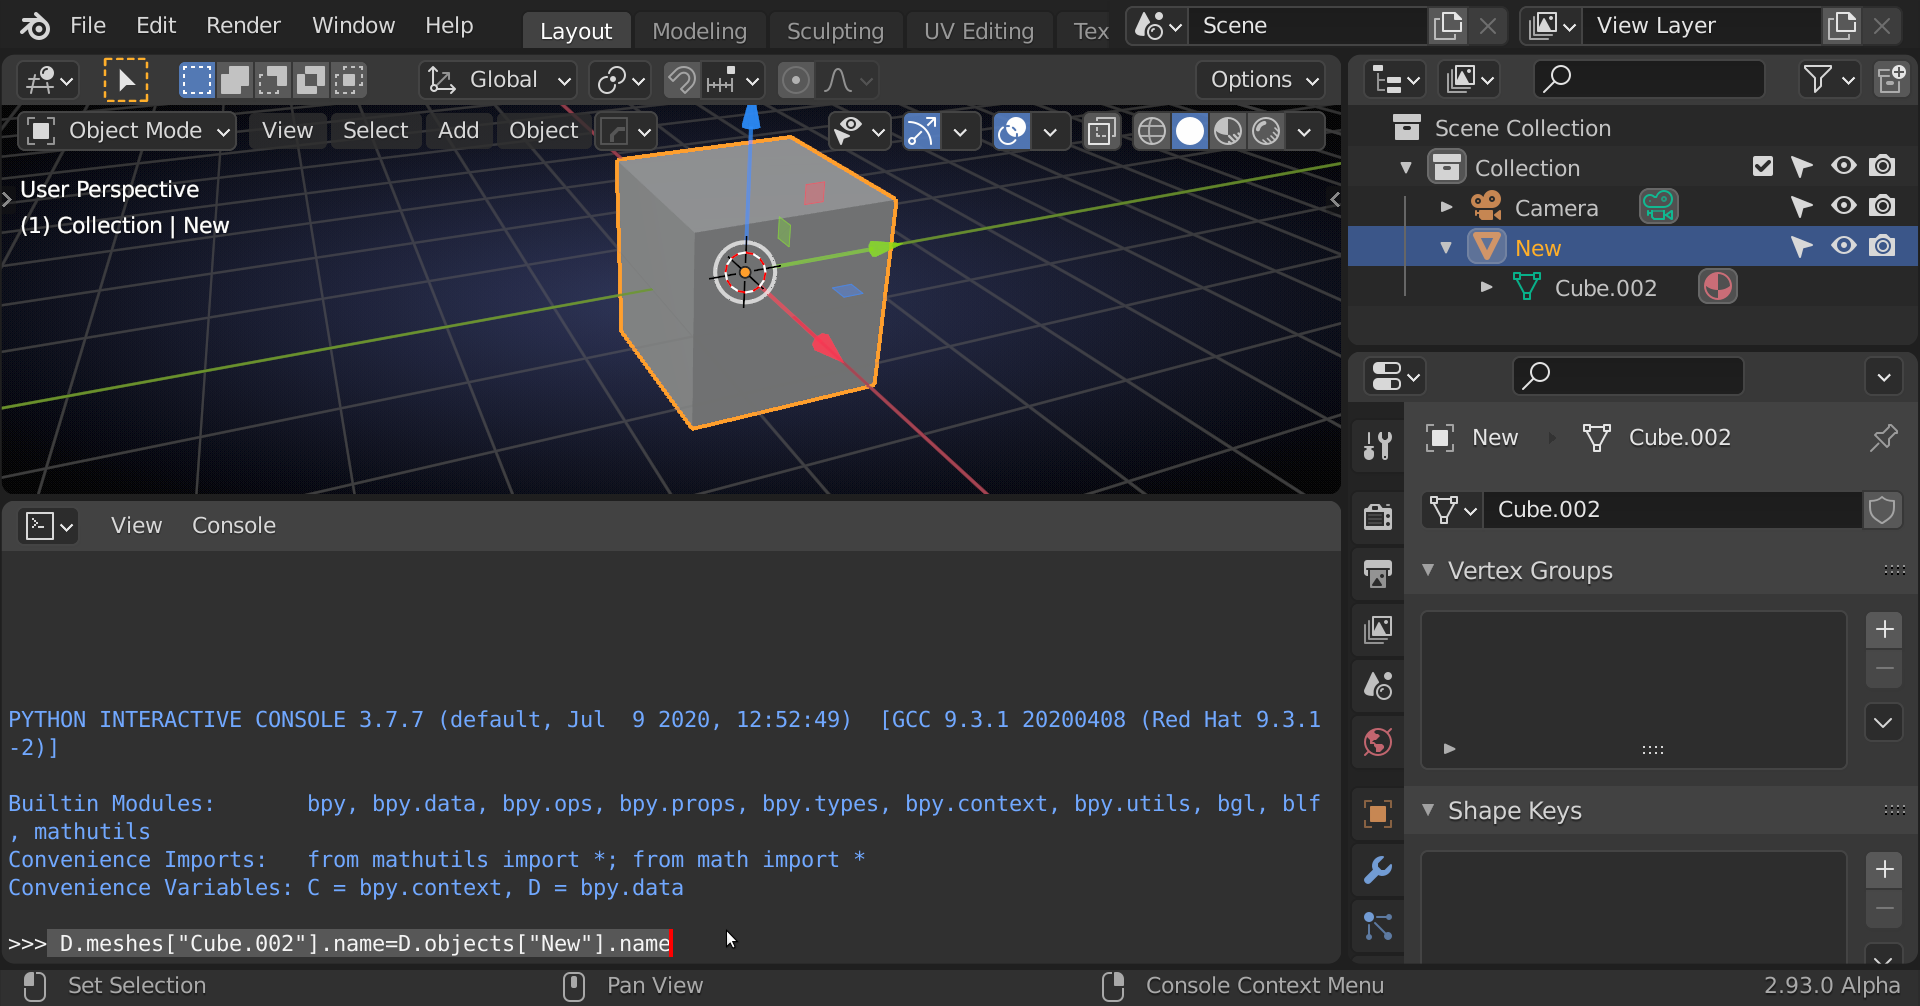The image size is (1920, 1006).
Task: Toggle X-Ray mode in the viewport header
Action: 1101,131
